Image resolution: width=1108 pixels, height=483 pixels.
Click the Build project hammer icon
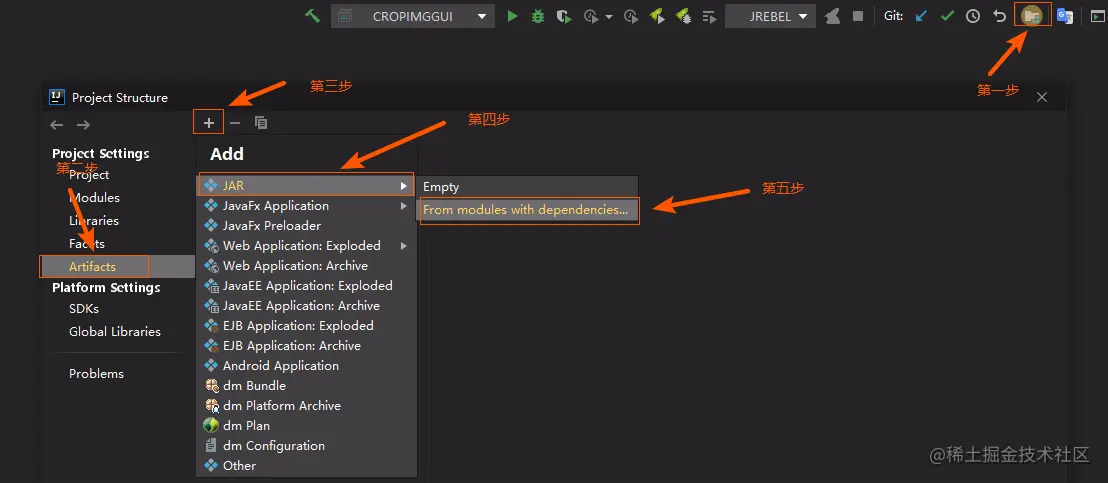point(312,16)
